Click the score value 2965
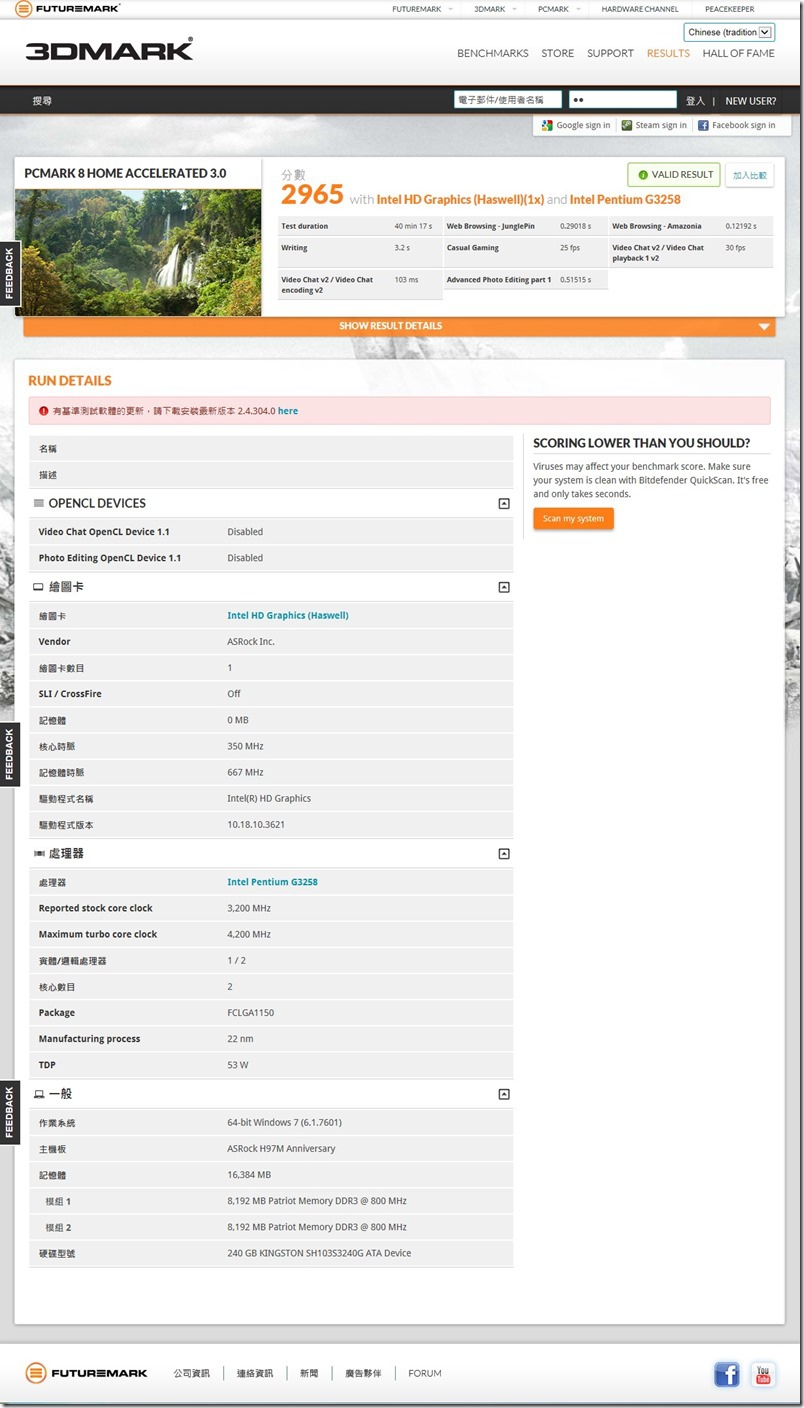This screenshot has height=1408, width=804. click(312, 194)
